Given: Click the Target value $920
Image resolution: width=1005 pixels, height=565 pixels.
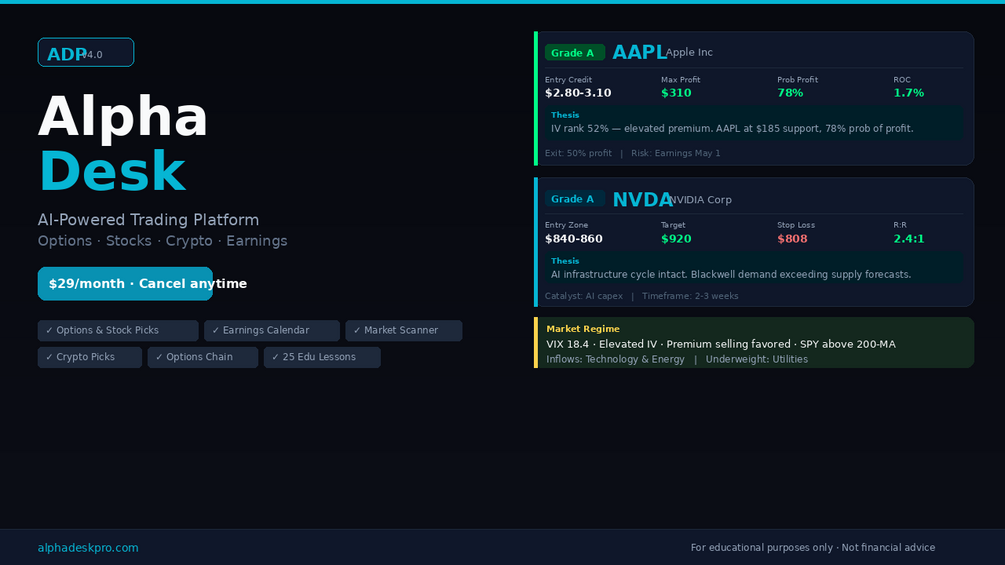Looking at the screenshot, I should tap(676, 239).
